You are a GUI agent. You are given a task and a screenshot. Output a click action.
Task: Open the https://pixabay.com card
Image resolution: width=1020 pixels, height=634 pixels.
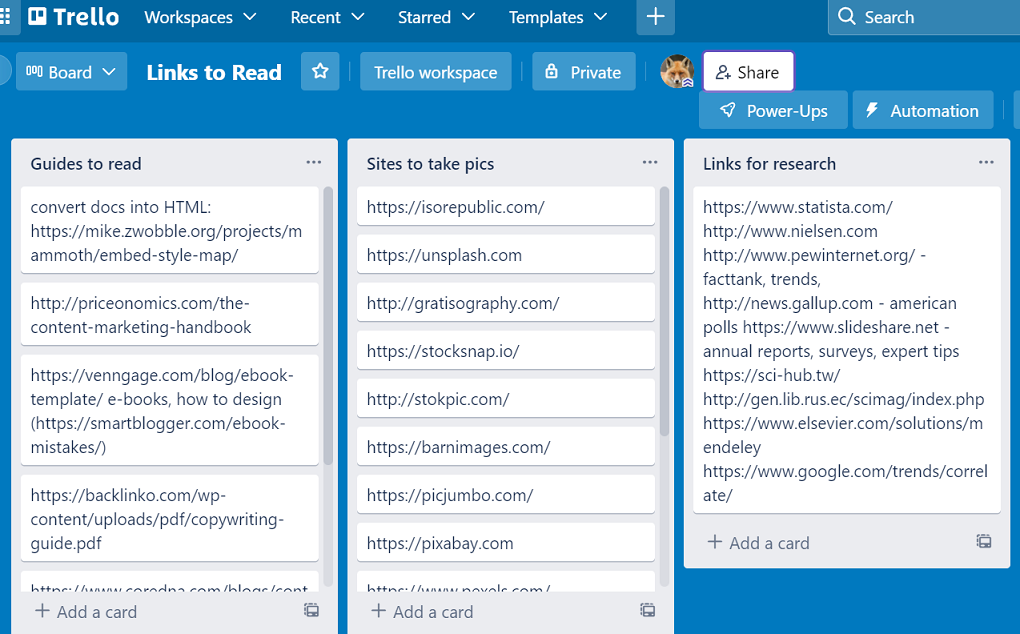[x=505, y=543]
